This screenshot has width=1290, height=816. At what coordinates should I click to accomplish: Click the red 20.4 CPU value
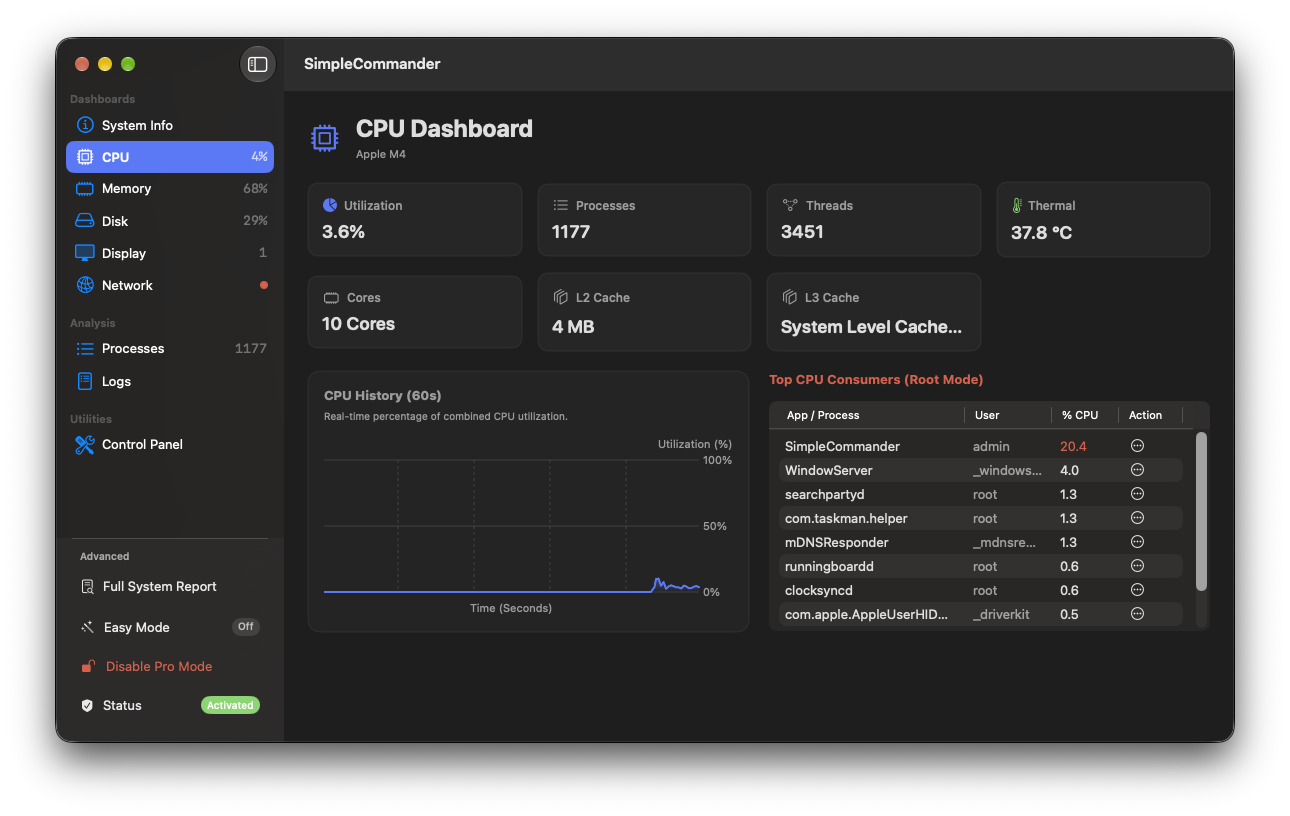1073,446
